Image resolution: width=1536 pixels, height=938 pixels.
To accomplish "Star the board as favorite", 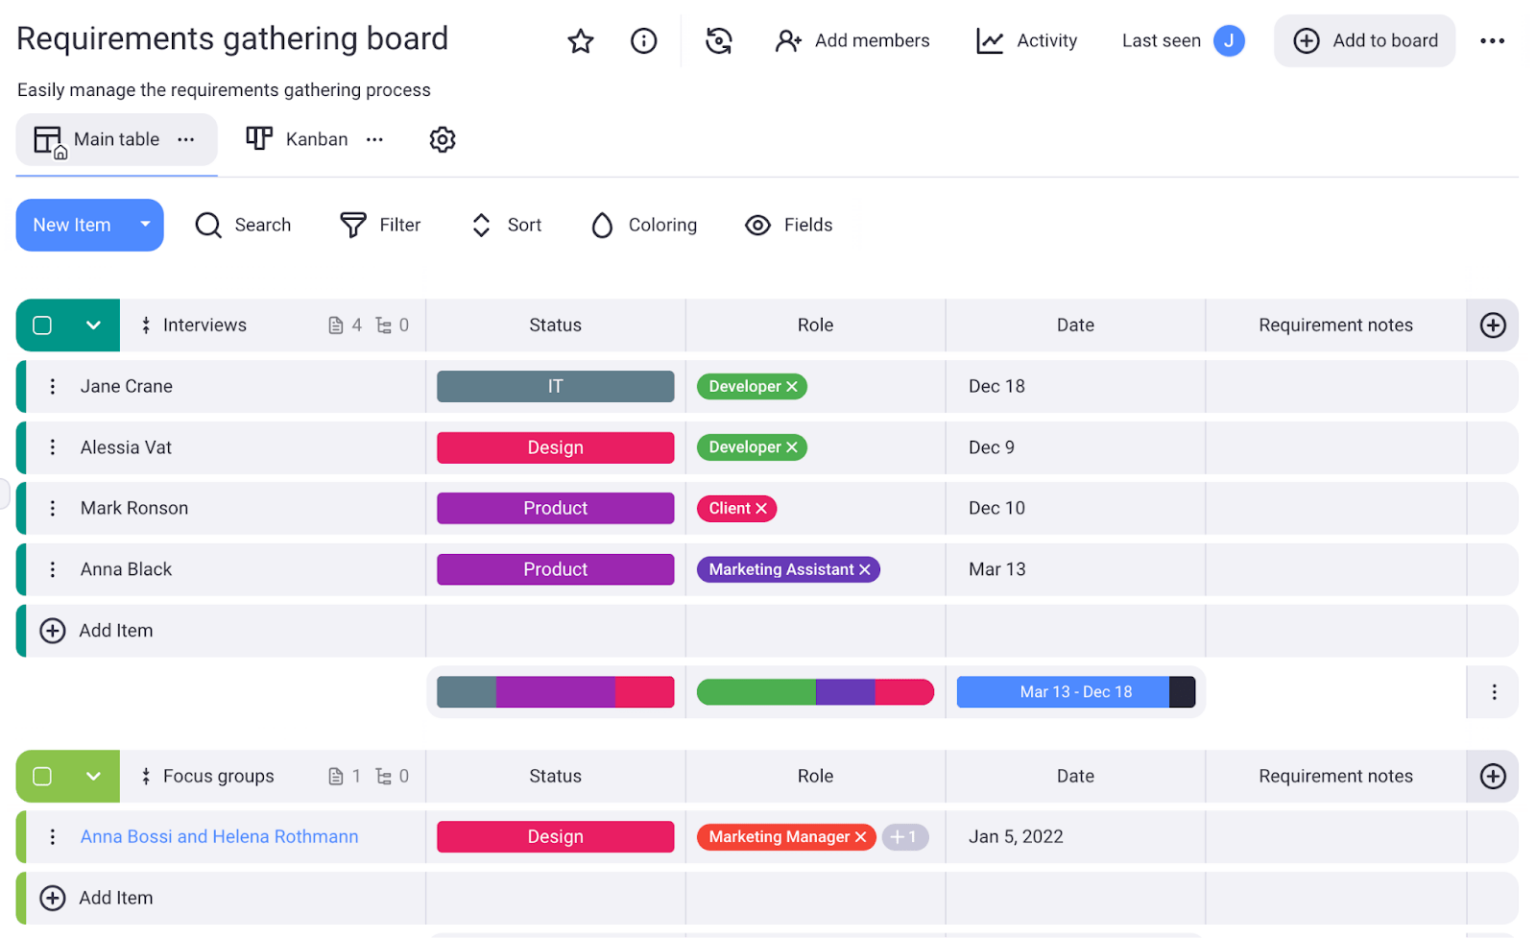I will 580,41.
